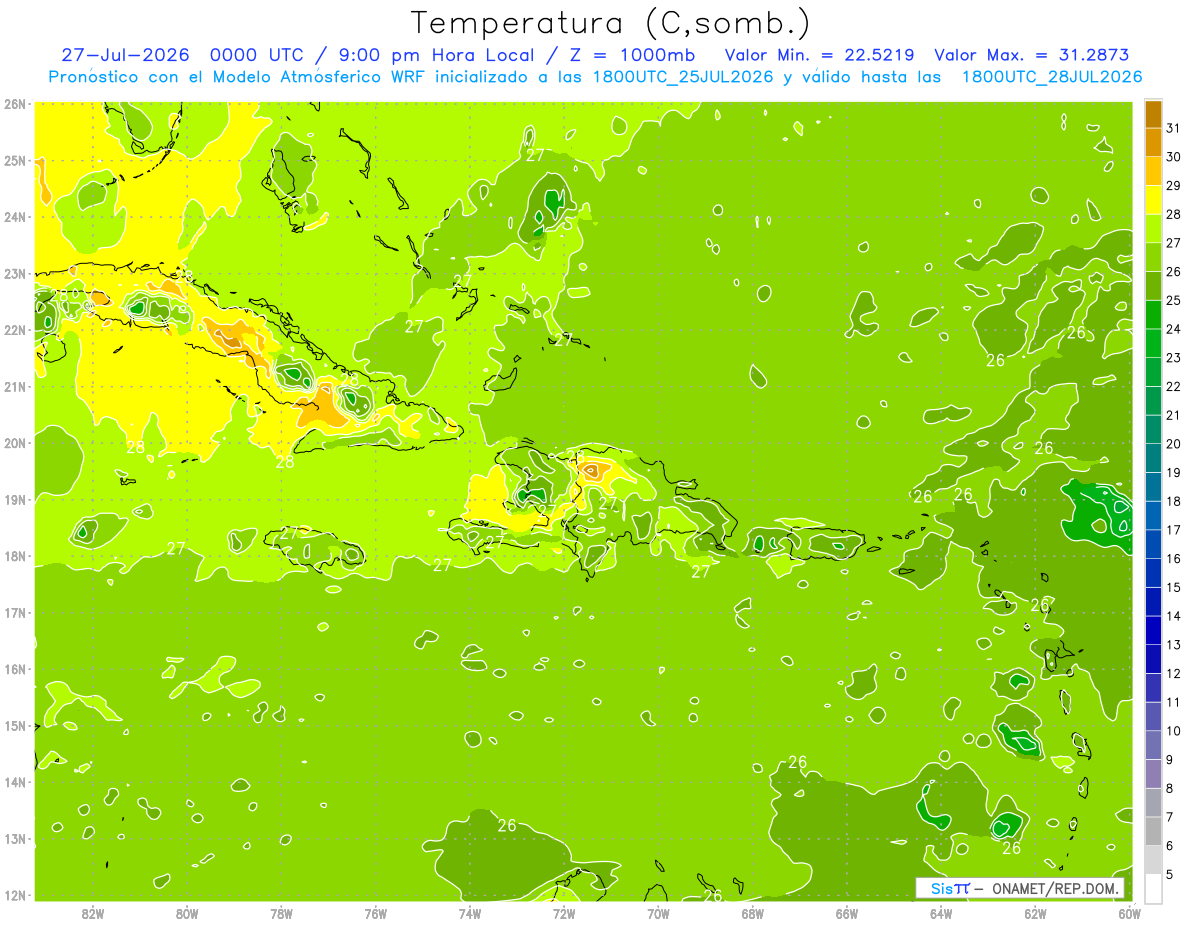Click the "20N" latitude label
The image size is (1200, 927).
(x=15, y=443)
